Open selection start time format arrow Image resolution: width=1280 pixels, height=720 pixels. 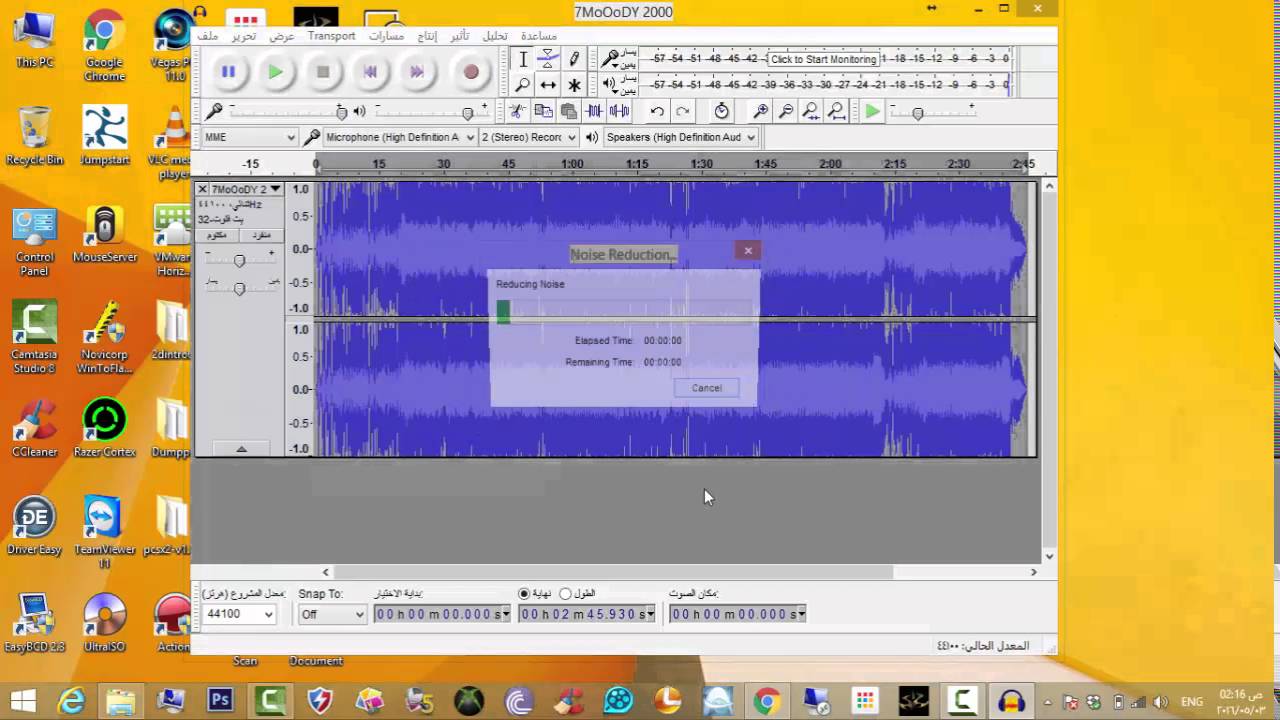[x=506, y=614]
